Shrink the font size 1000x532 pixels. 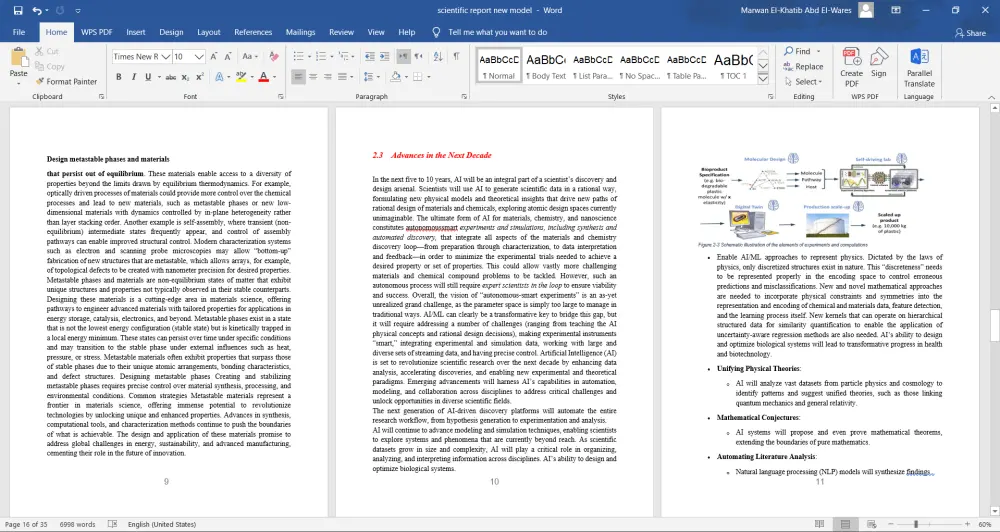[x=228, y=57]
